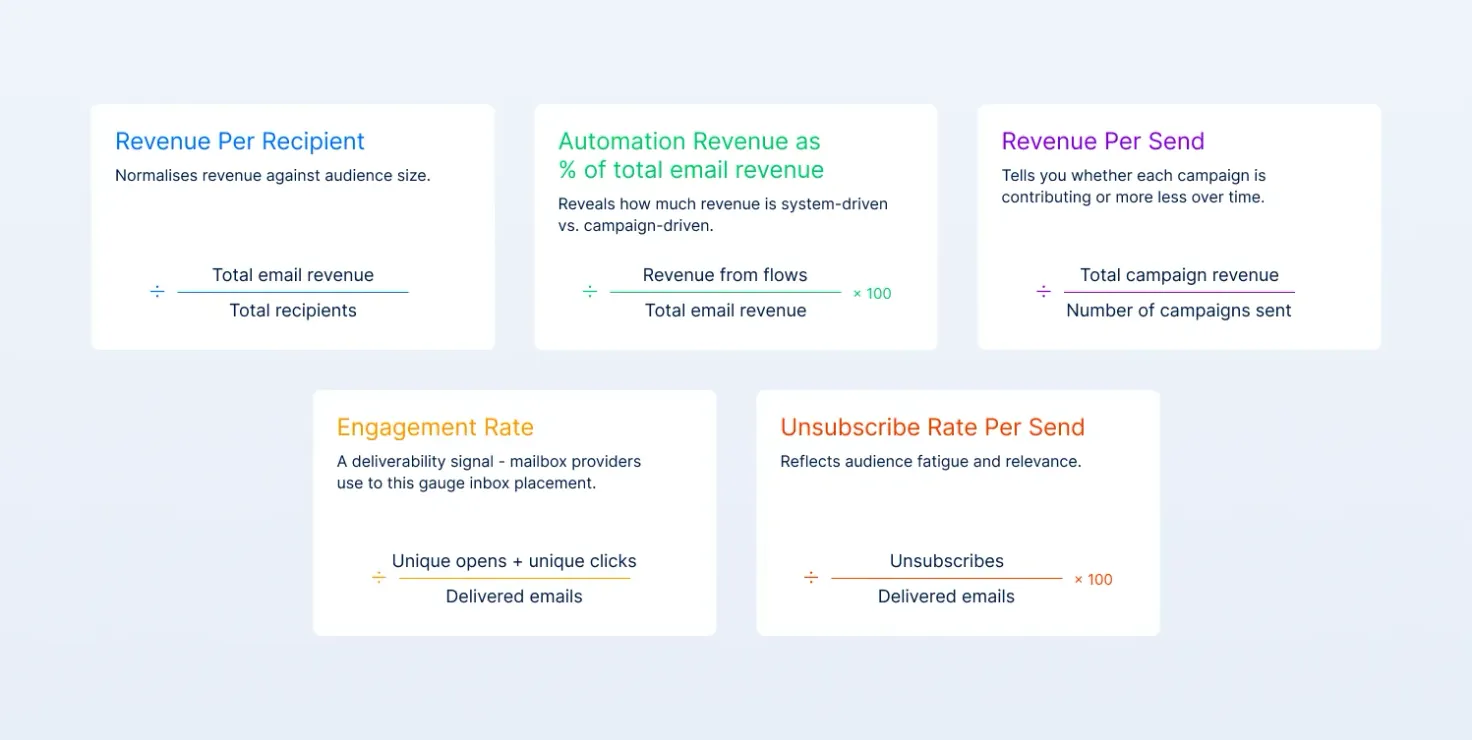The height and width of the screenshot is (740, 1472).
Task: Click the green '× 100' multiplier
Action: pos(872,294)
